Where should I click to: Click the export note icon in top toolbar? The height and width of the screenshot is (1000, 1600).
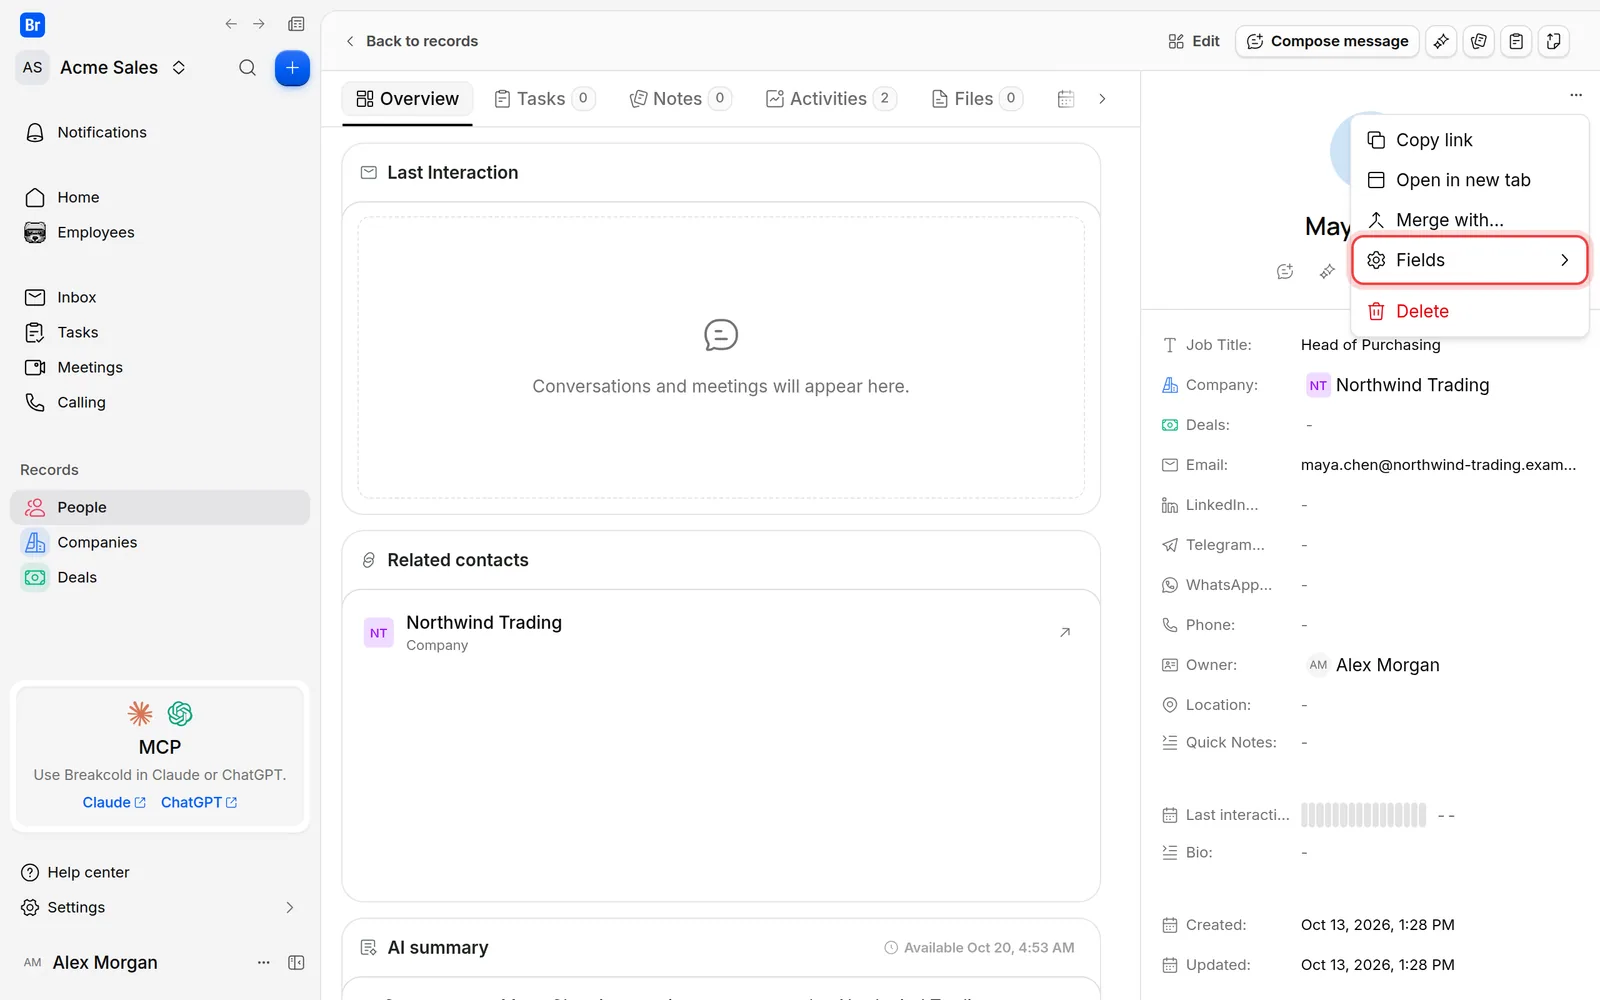(x=1553, y=41)
